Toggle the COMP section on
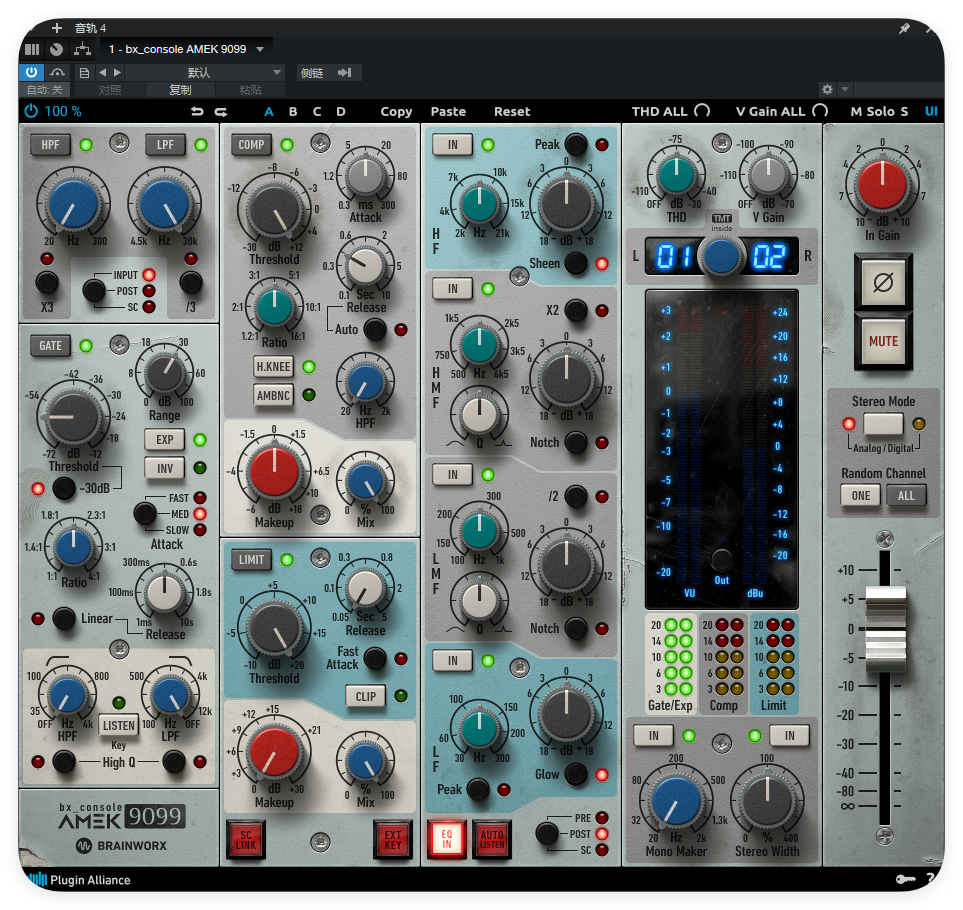Image resolution: width=963 pixels, height=910 pixels. tap(251, 145)
